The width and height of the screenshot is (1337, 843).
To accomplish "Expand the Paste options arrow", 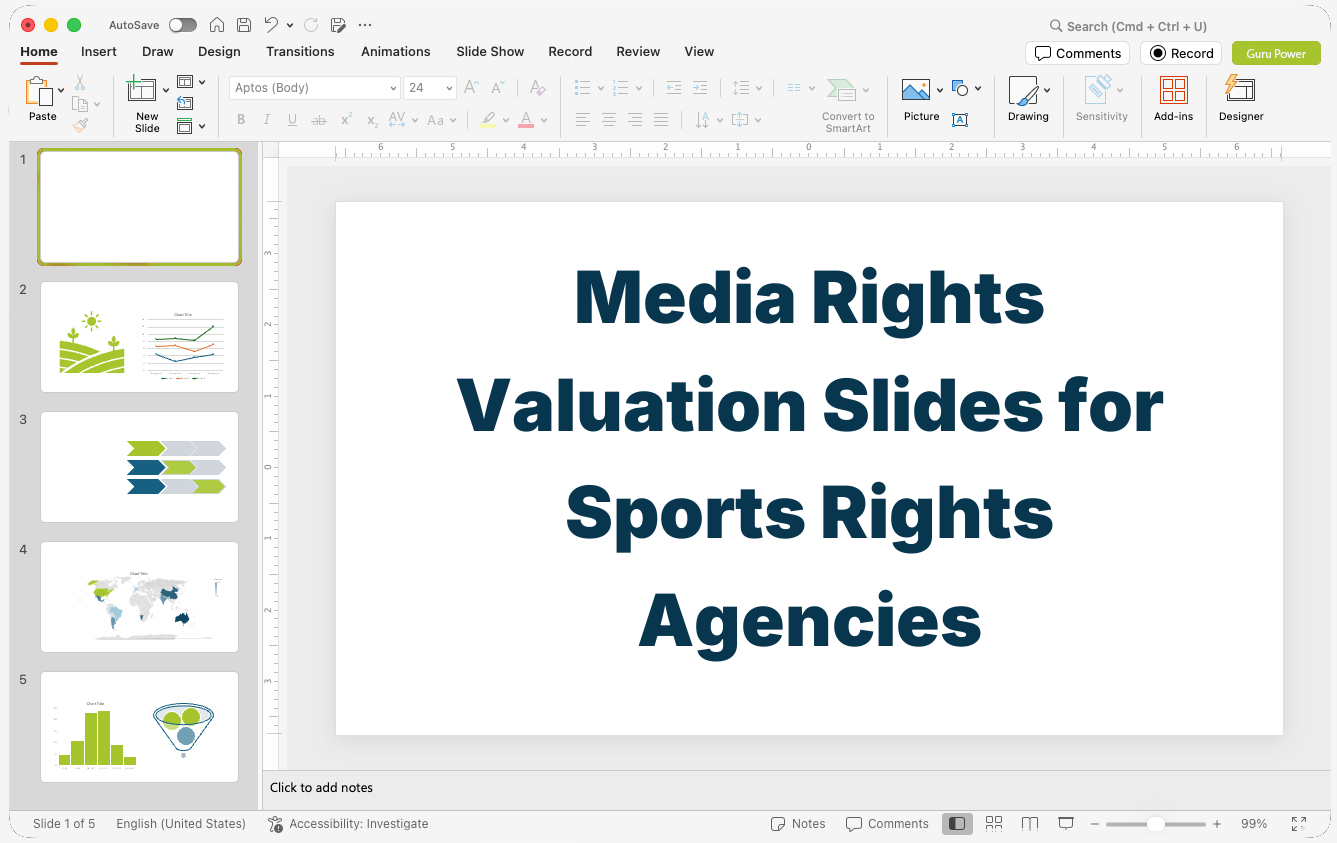I will click(x=61, y=90).
